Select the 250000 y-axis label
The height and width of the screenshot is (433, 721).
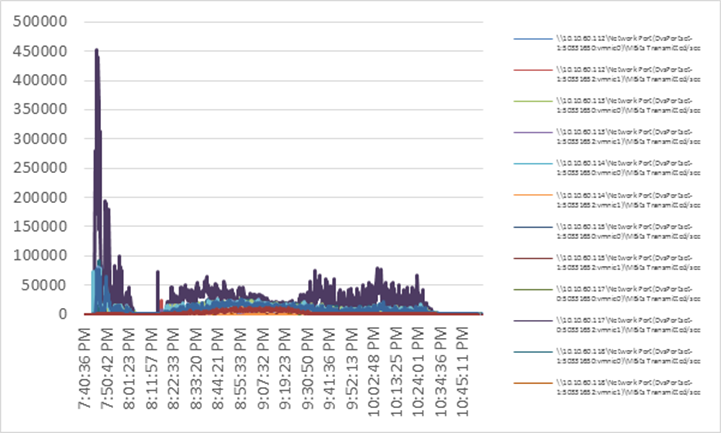click(40, 168)
